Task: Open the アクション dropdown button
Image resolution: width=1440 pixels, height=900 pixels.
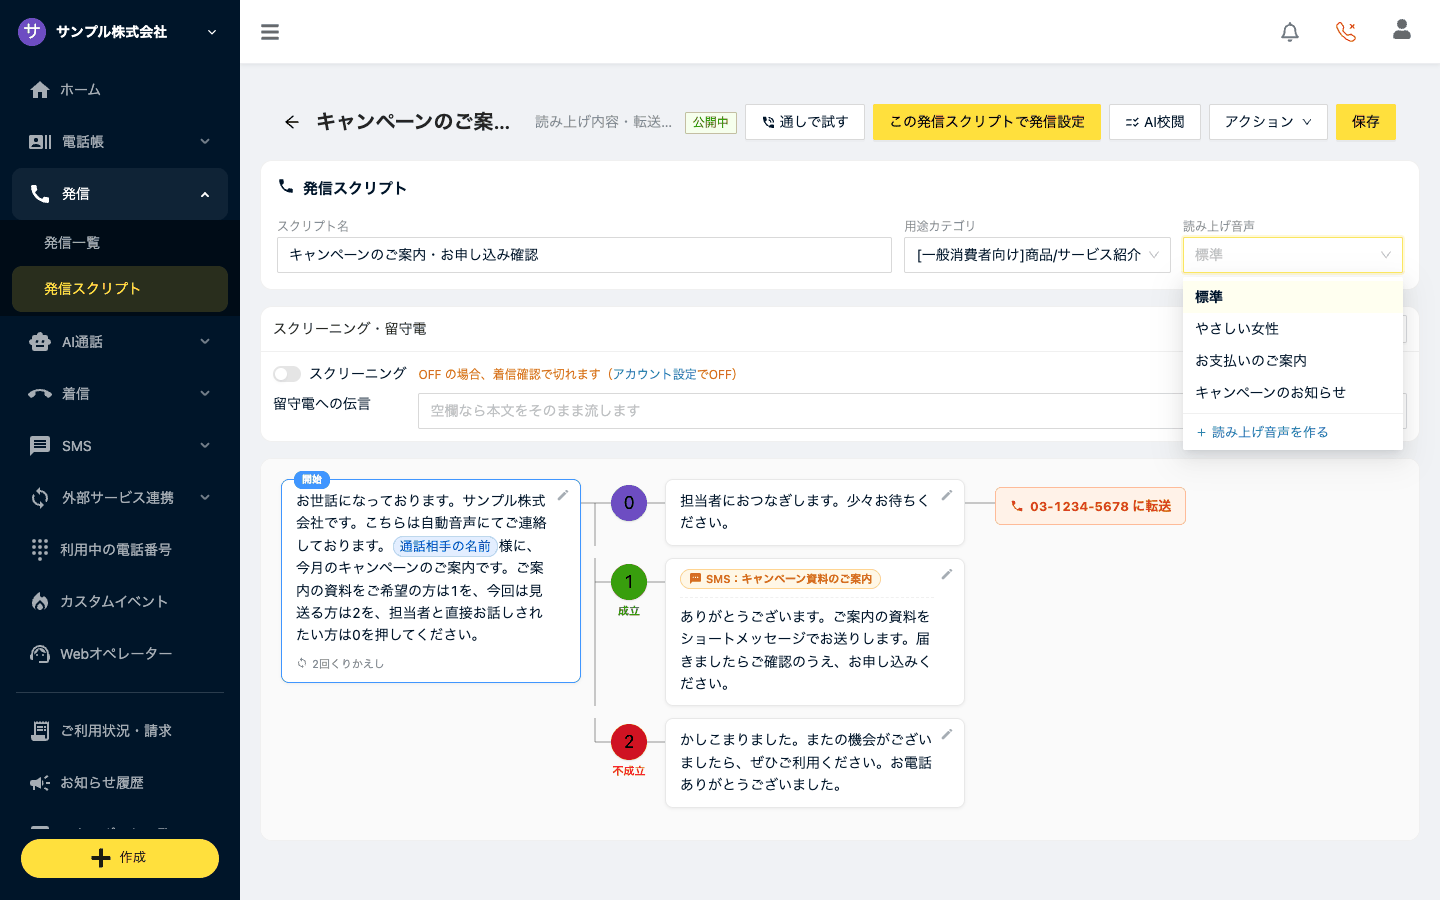Action: click(1268, 122)
